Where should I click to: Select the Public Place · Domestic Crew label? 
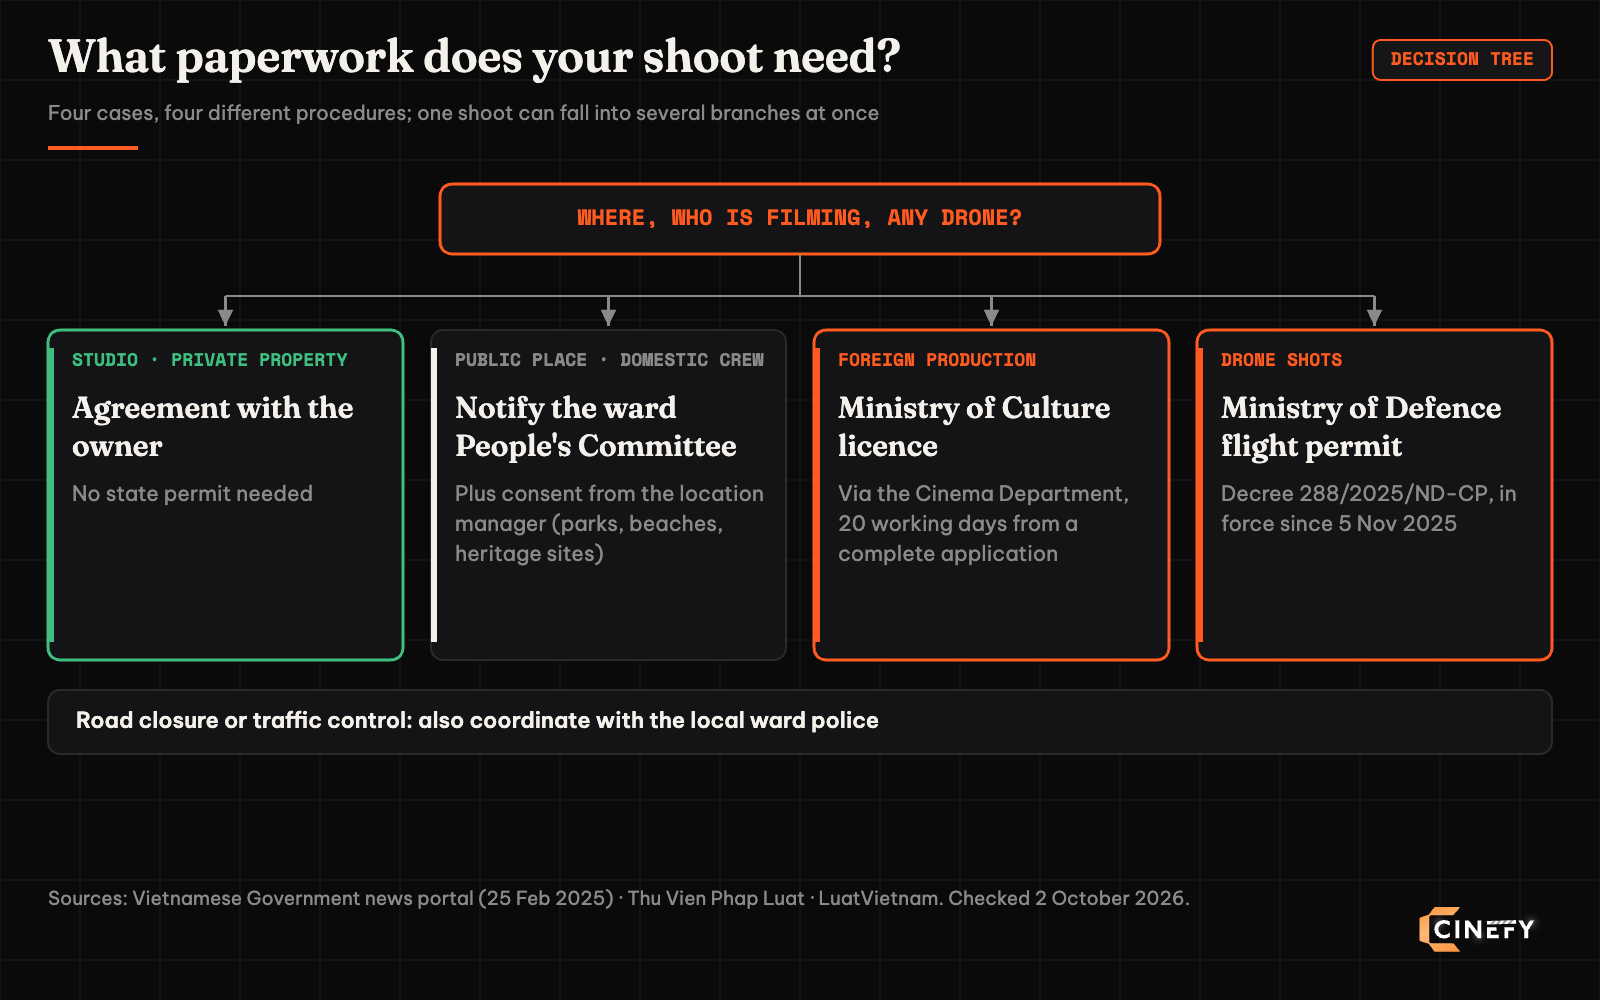[609, 360]
